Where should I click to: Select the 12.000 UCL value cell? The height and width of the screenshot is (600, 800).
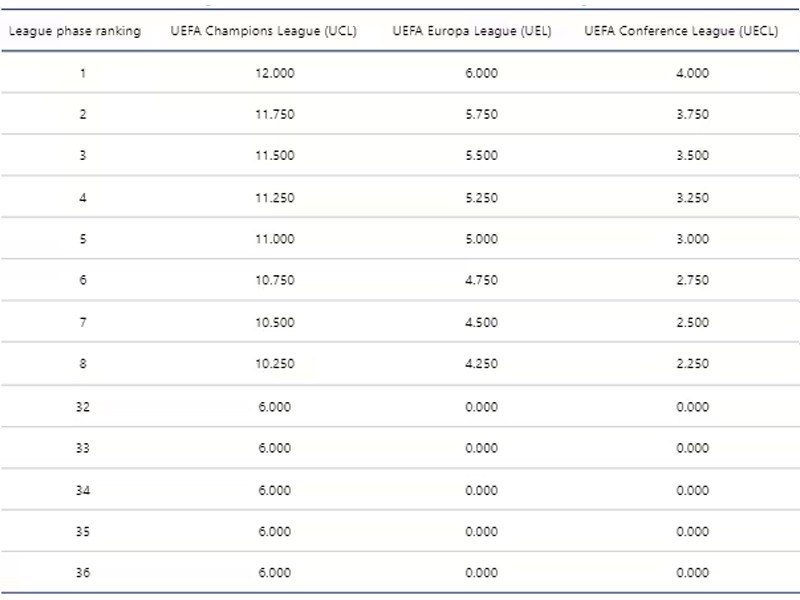275,73
